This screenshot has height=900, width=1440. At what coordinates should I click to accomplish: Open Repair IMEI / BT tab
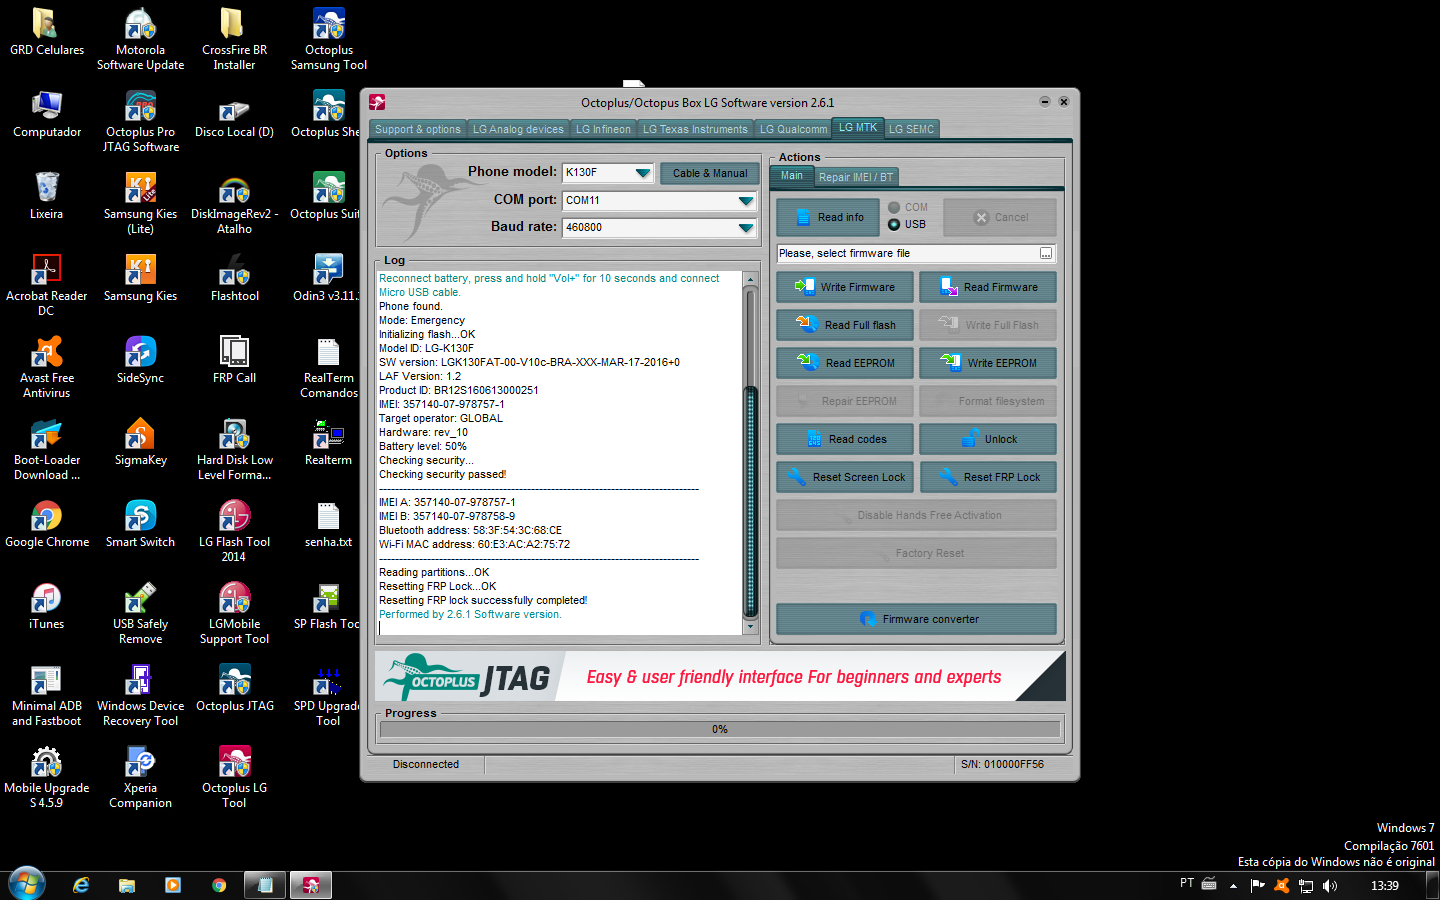pyautogui.click(x=856, y=177)
